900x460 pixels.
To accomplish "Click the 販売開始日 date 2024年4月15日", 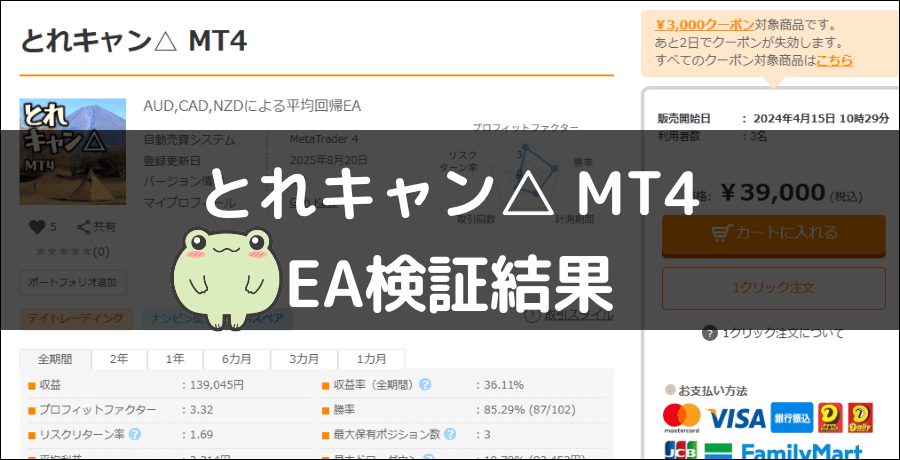I will click(x=794, y=118).
